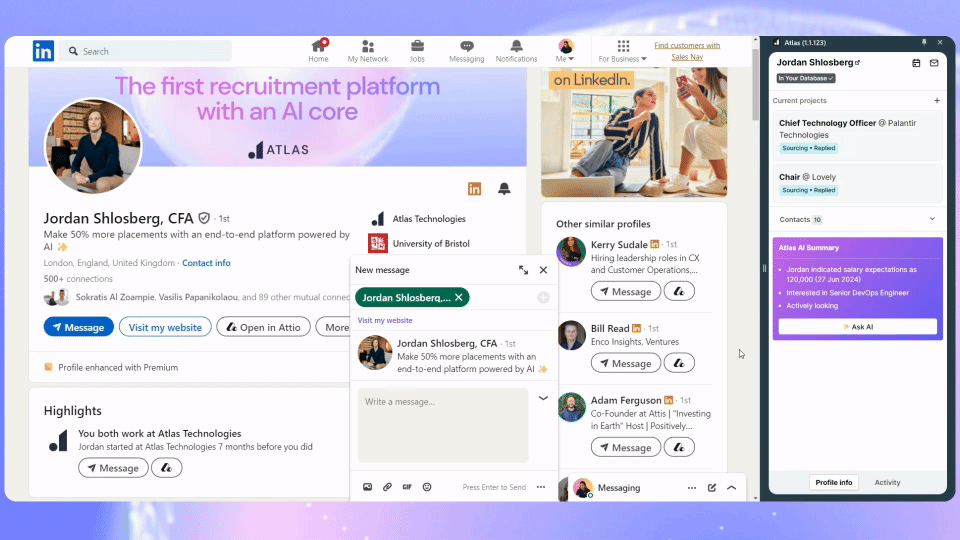Expand the New message window to full size

coord(523,270)
